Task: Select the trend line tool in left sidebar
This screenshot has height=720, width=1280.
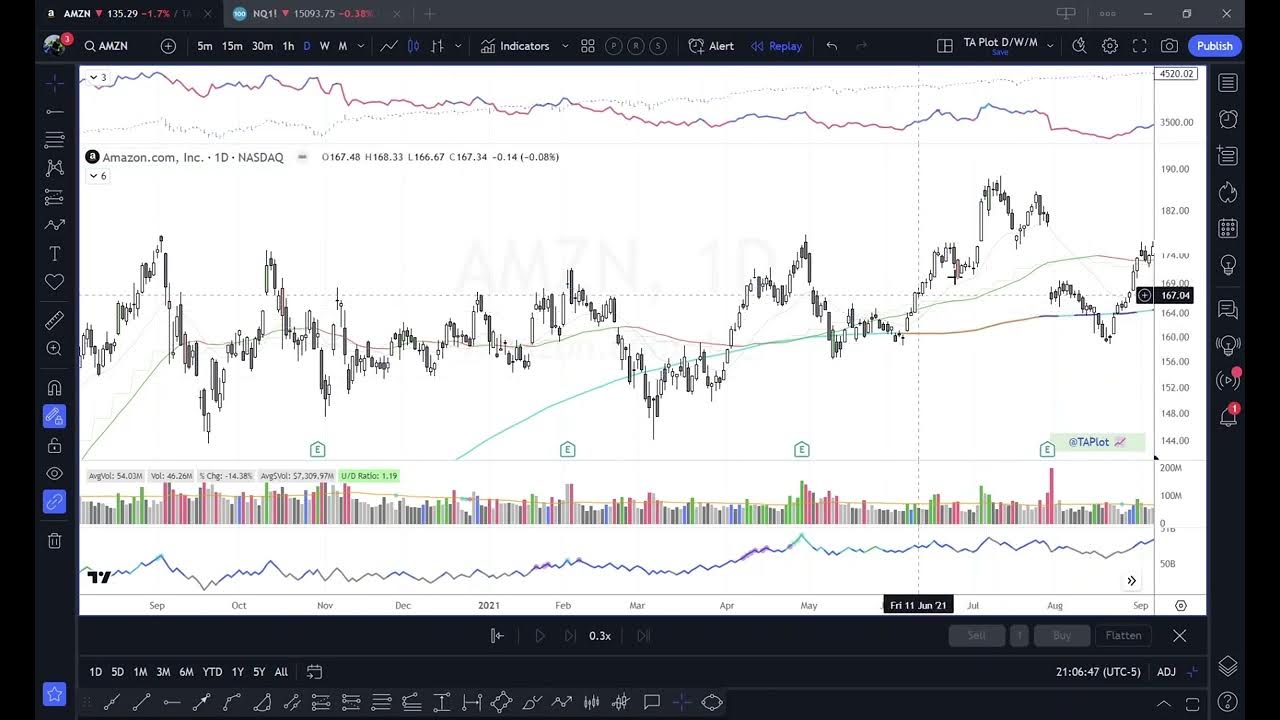Action: pos(55,111)
